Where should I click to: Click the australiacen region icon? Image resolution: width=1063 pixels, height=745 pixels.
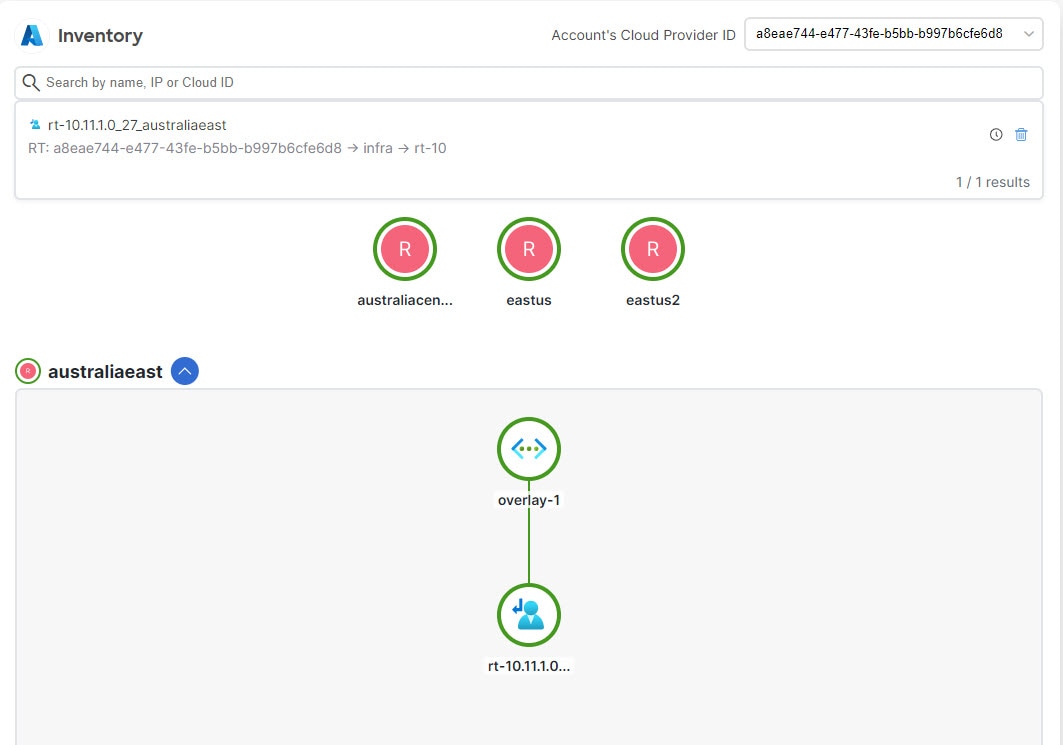coord(405,249)
